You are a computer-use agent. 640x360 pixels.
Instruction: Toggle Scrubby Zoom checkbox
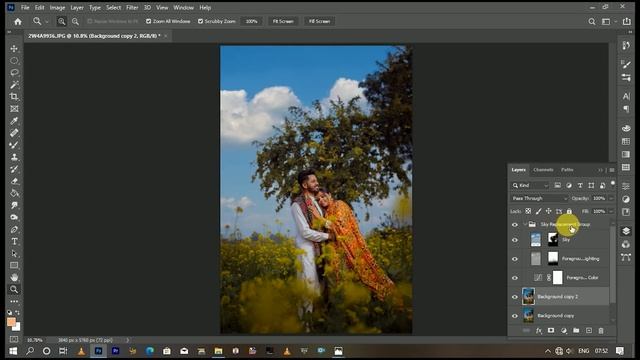pos(200,21)
